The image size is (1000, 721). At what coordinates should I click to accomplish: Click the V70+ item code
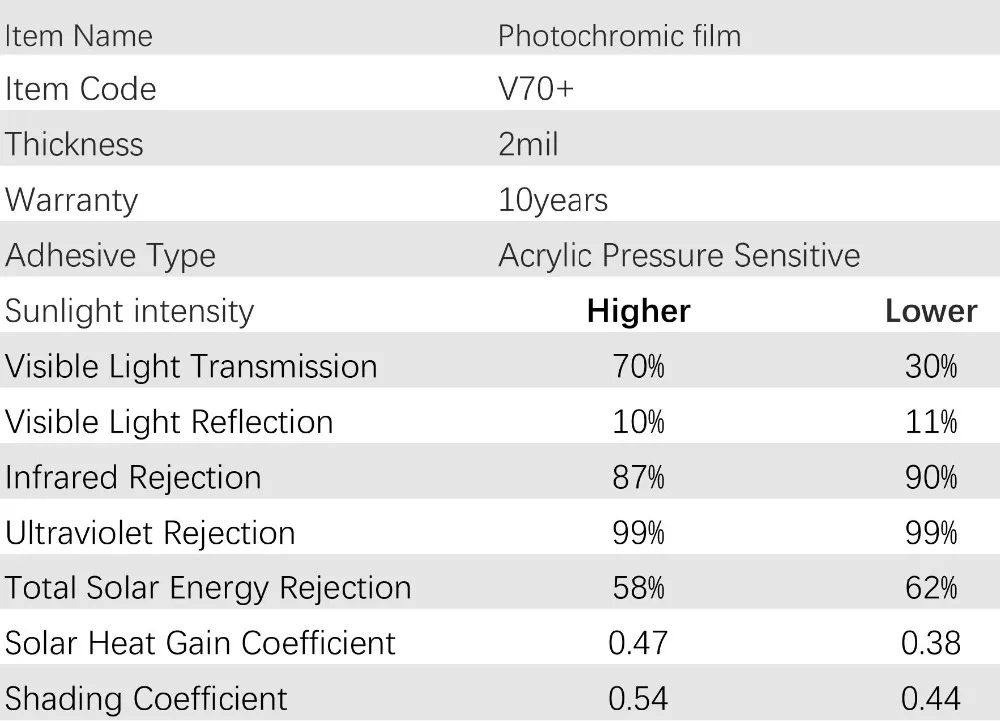pyautogui.click(x=536, y=89)
